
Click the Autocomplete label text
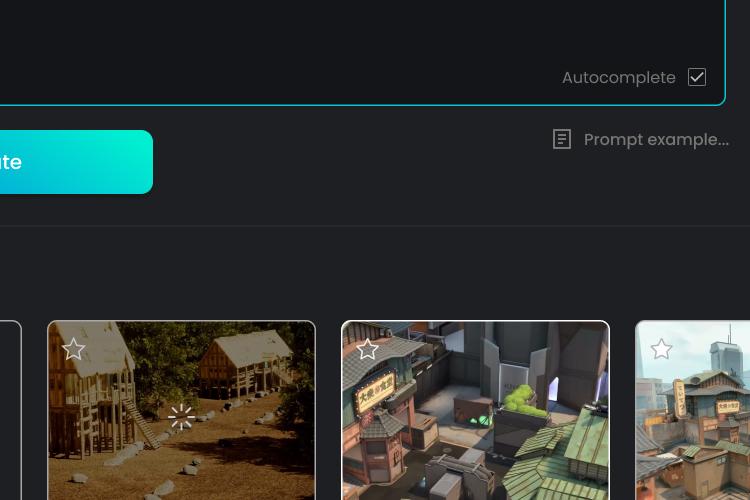pyautogui.click(x=618, y=78)
